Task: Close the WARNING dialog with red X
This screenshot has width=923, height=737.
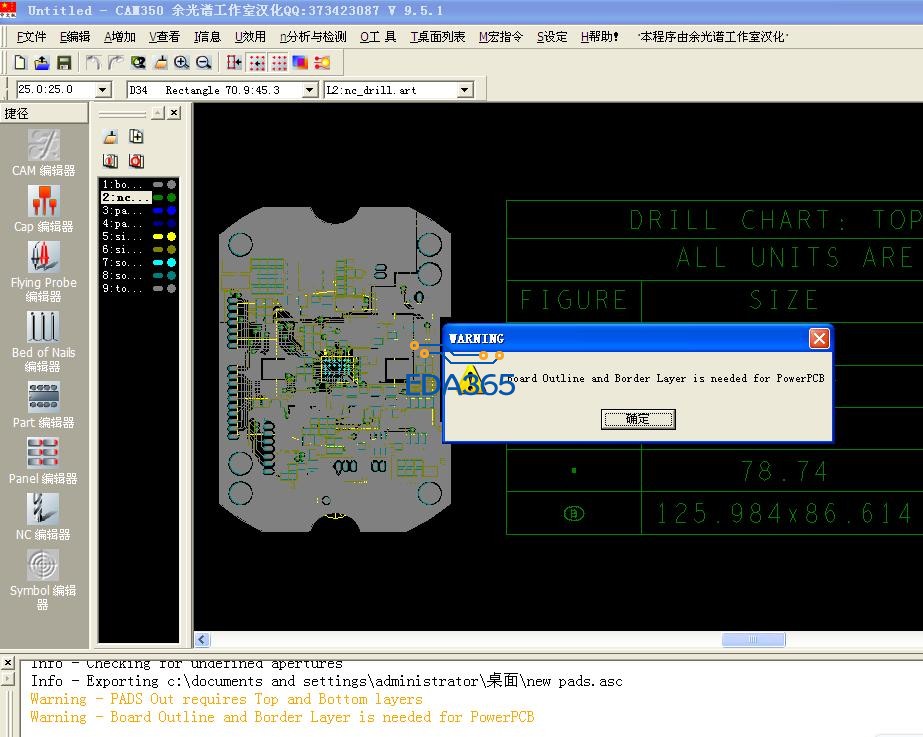Action: (x=819, y=338)
